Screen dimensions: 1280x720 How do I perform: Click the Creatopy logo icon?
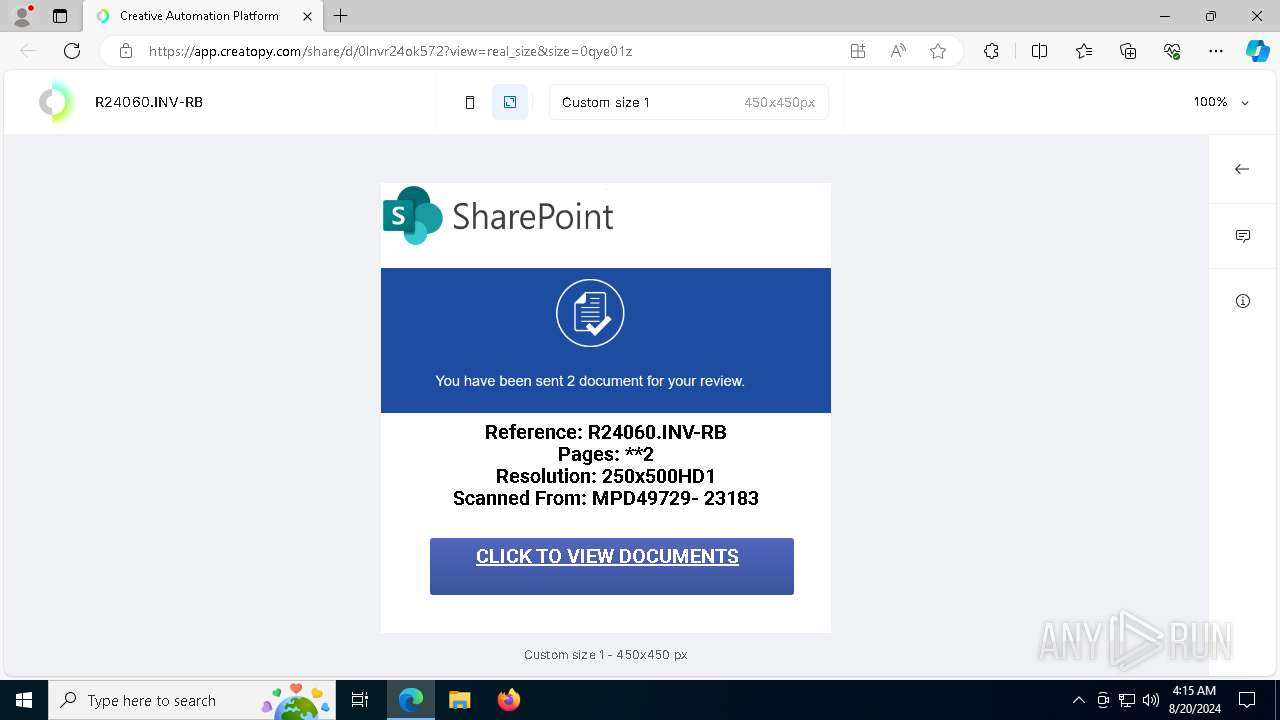56,102
